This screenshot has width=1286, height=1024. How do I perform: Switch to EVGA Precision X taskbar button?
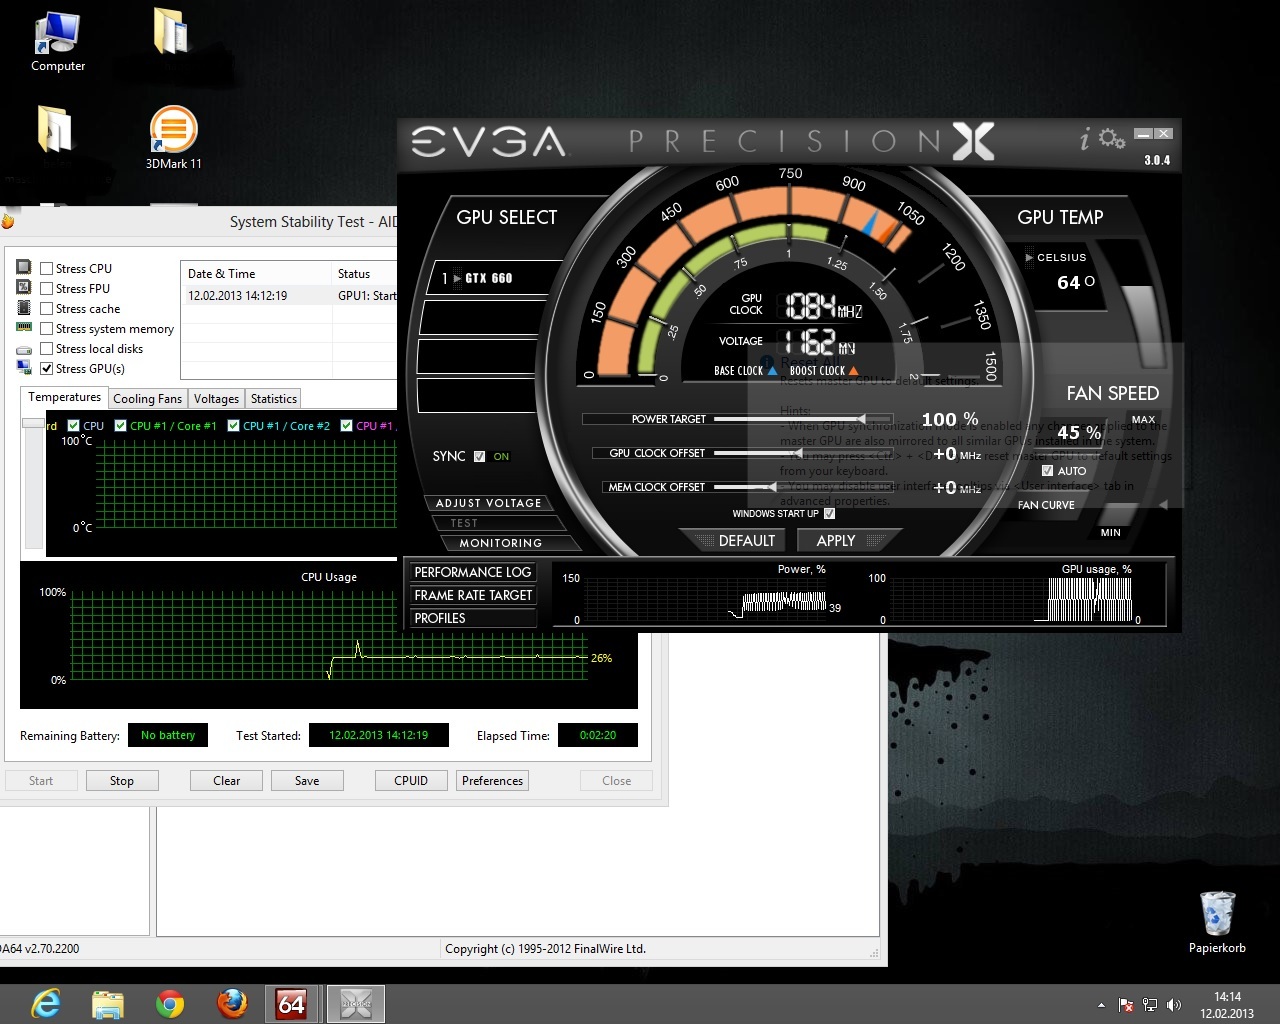(x=356, y=1004)
